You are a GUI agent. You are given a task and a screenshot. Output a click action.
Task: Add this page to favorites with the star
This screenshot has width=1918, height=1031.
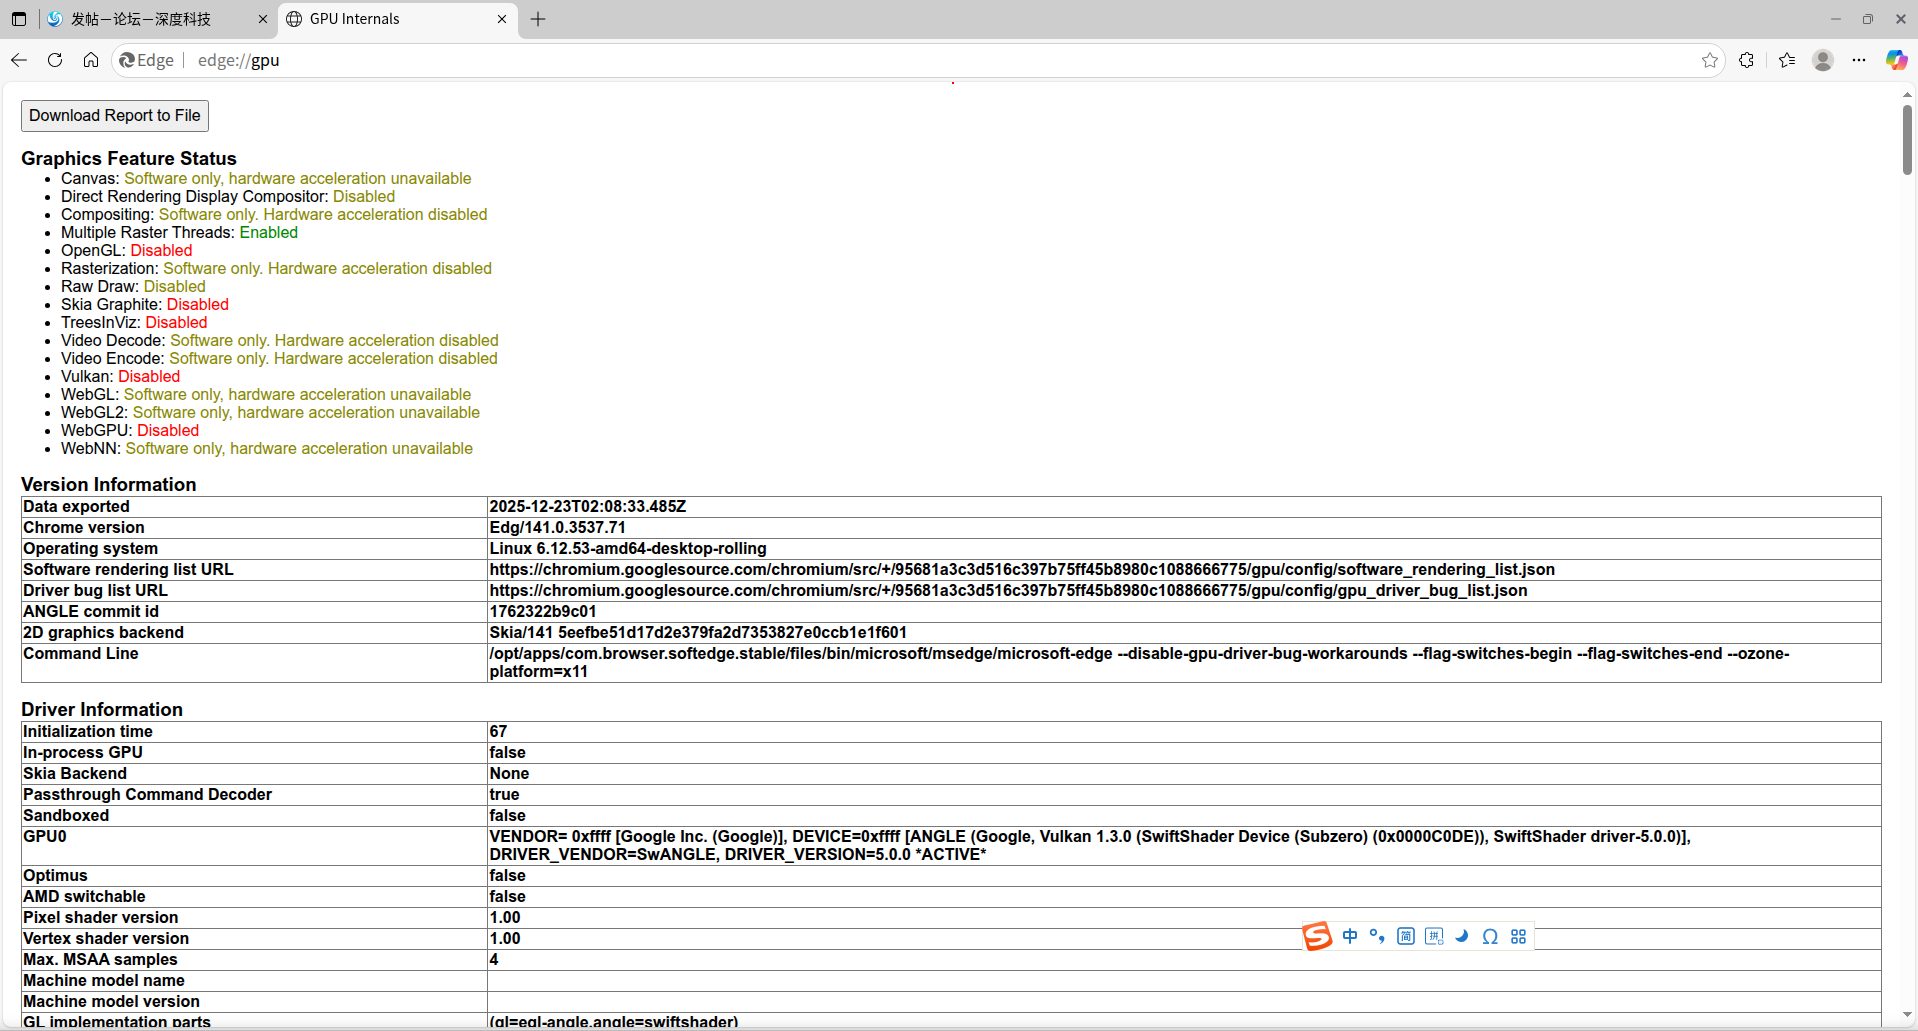point(1710,60)
